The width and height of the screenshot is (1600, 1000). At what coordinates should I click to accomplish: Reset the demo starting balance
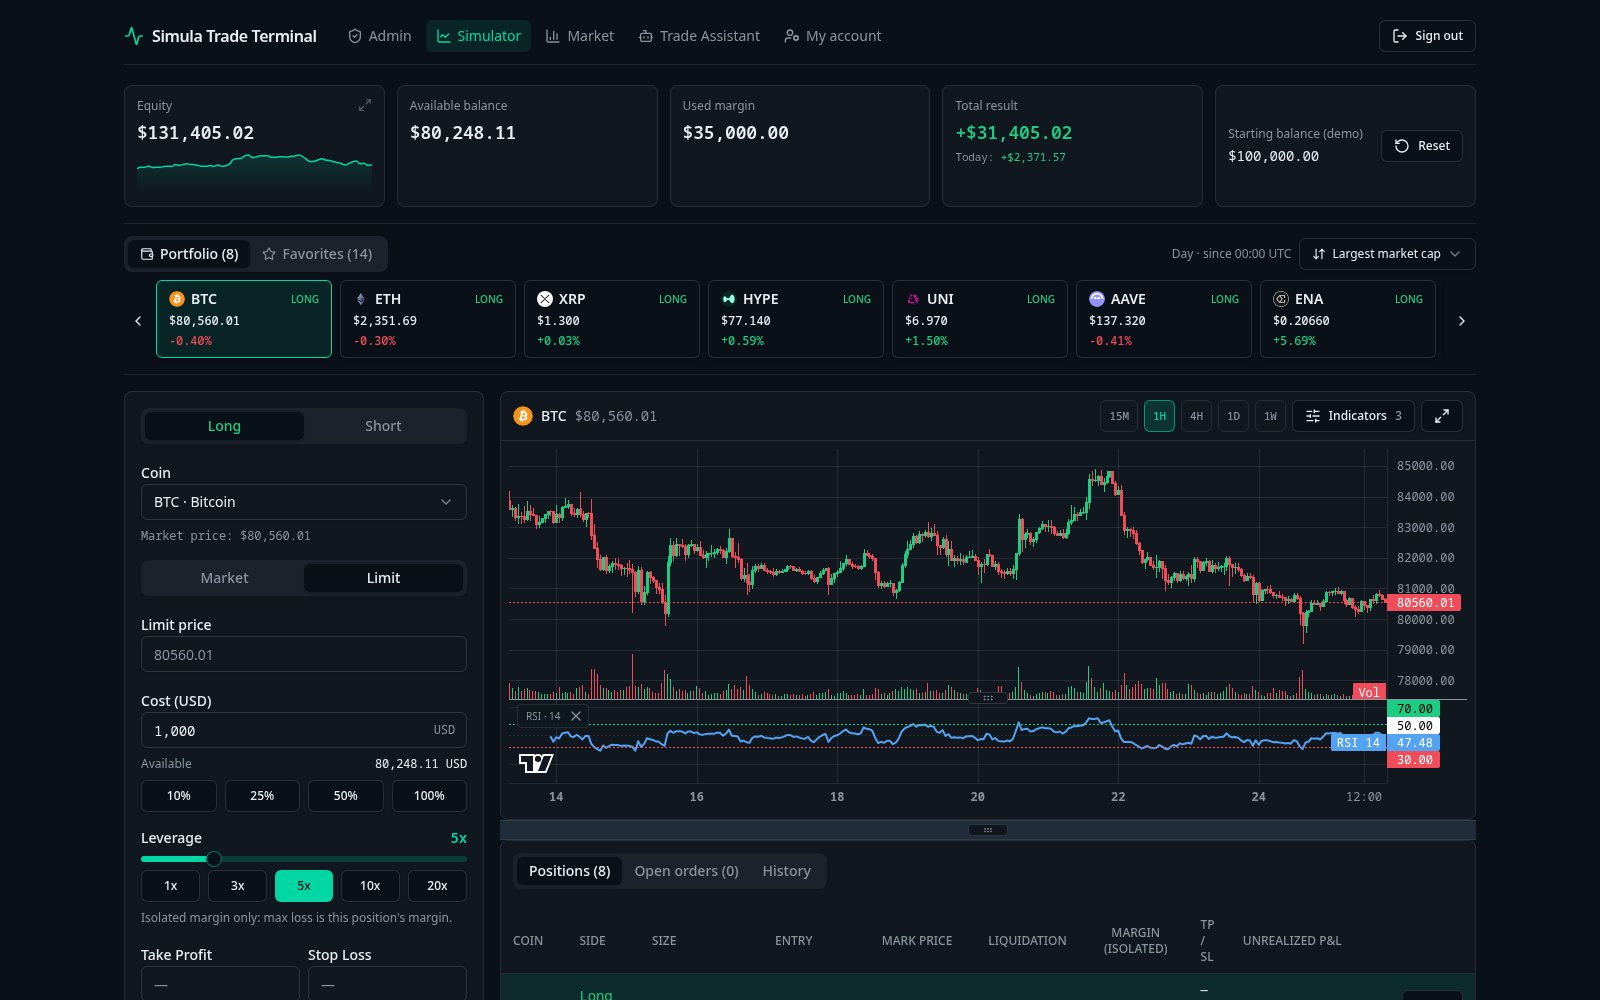tap(1422, 146)
